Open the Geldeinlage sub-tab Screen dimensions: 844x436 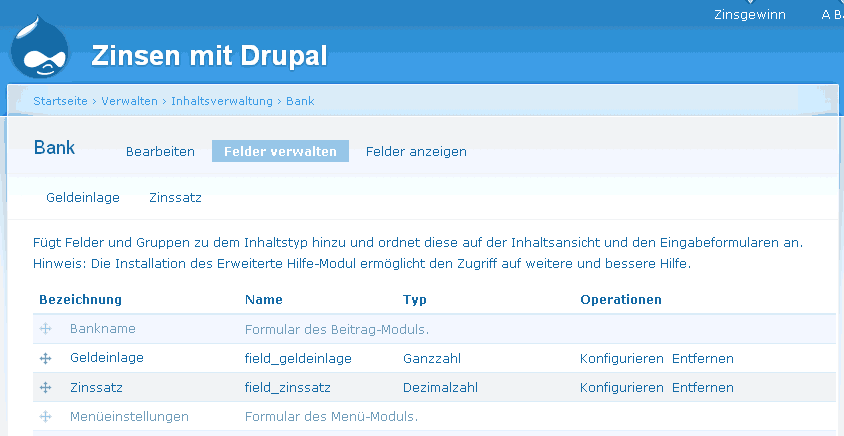[x=83, y=198]
